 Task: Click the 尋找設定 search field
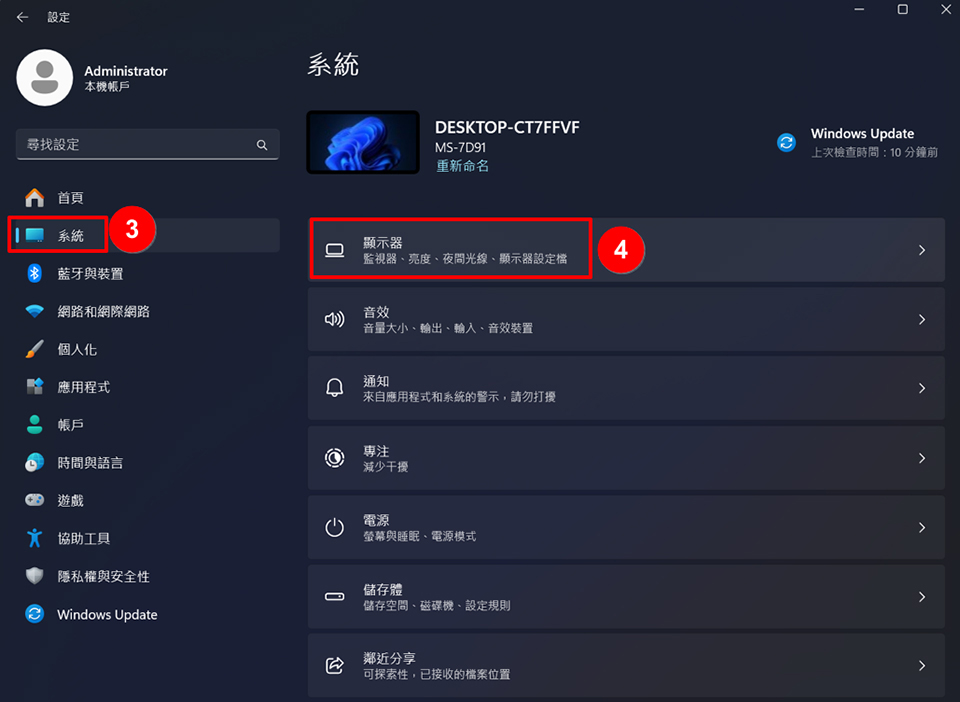point(148,144)
